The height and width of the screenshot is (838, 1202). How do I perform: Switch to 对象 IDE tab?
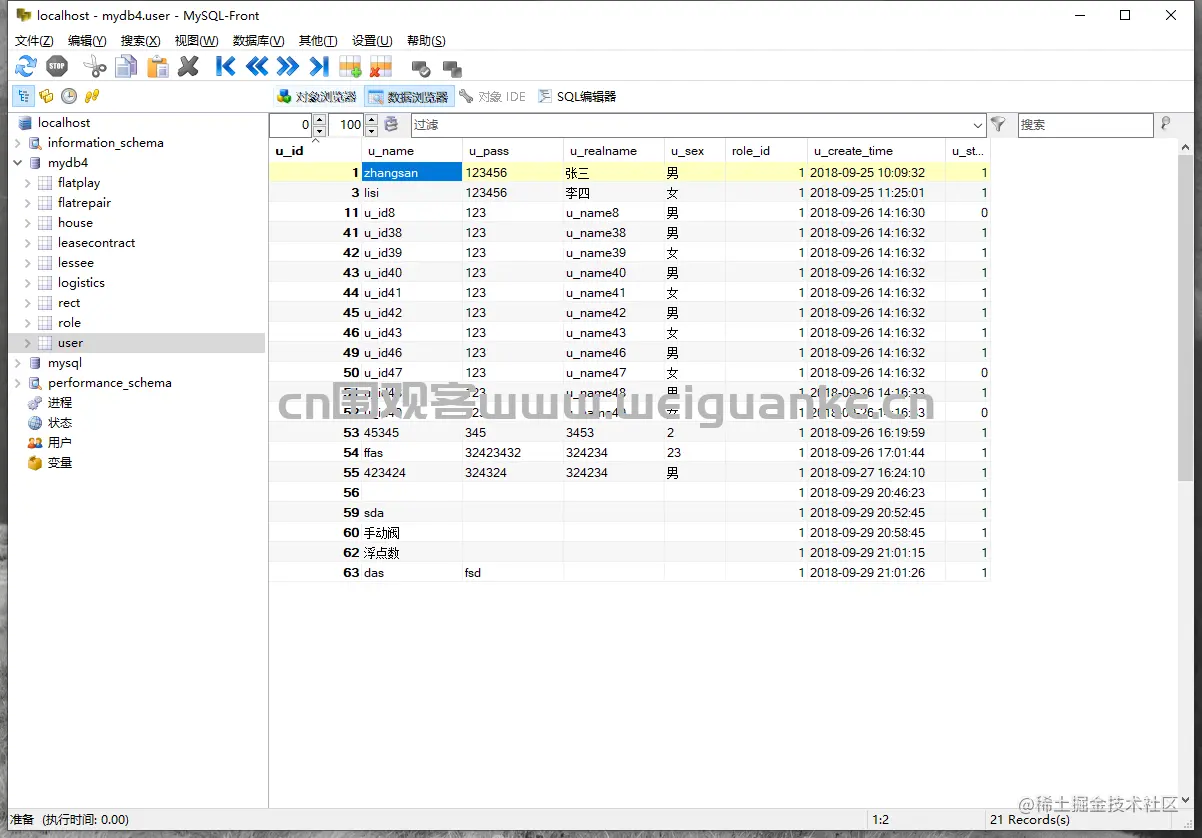[x=493, y=96]
